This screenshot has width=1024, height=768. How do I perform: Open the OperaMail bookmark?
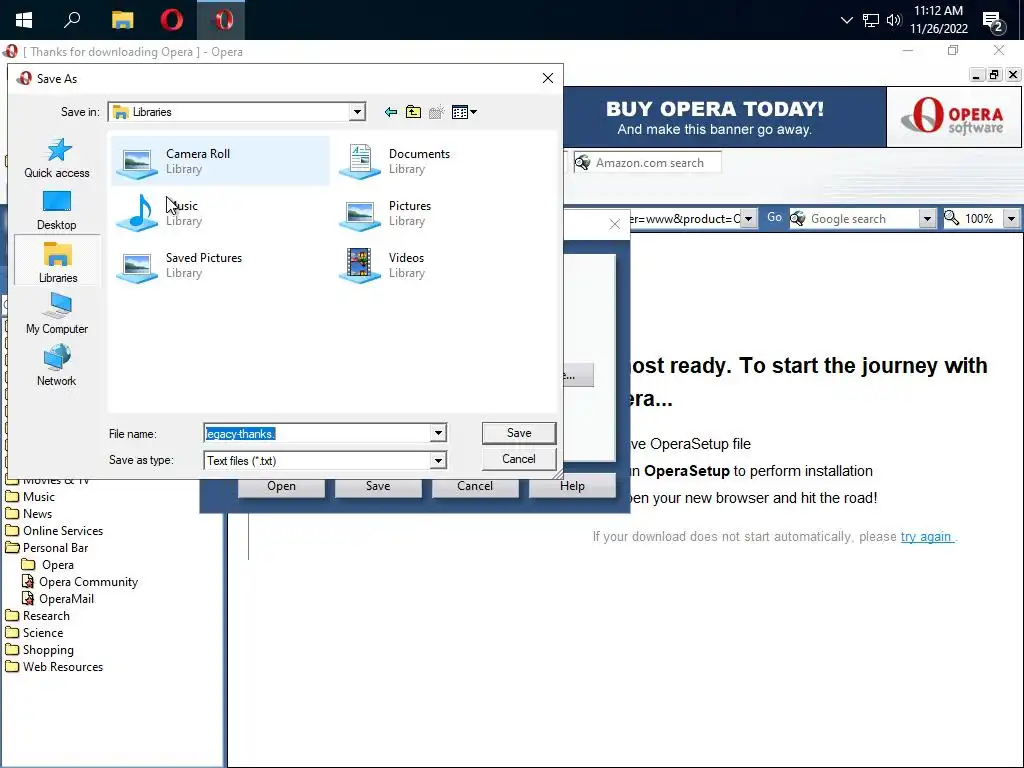pos(58,599)
